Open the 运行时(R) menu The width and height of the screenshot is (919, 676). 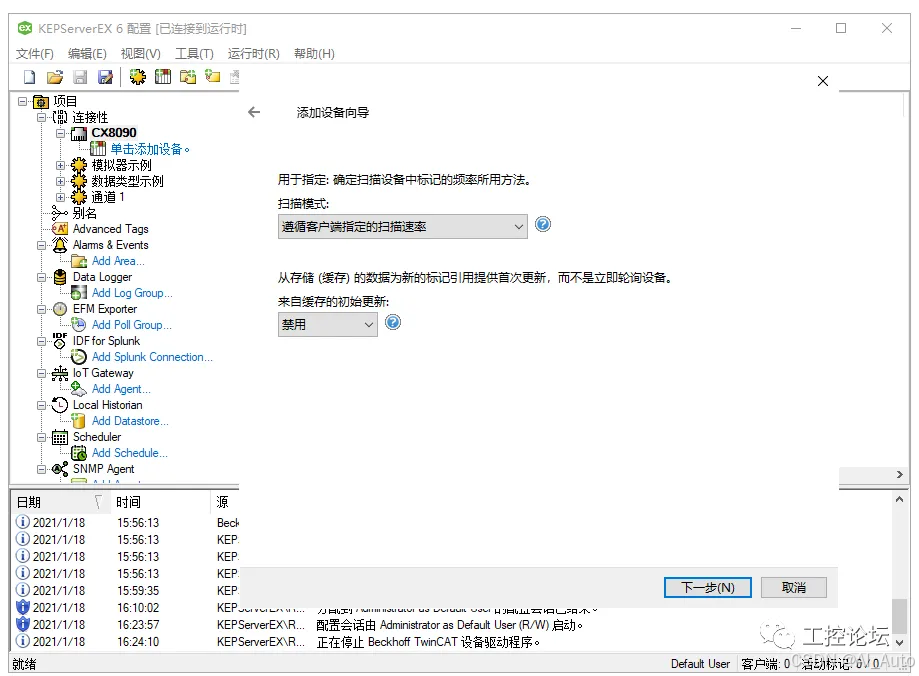[x=254, y=53]
